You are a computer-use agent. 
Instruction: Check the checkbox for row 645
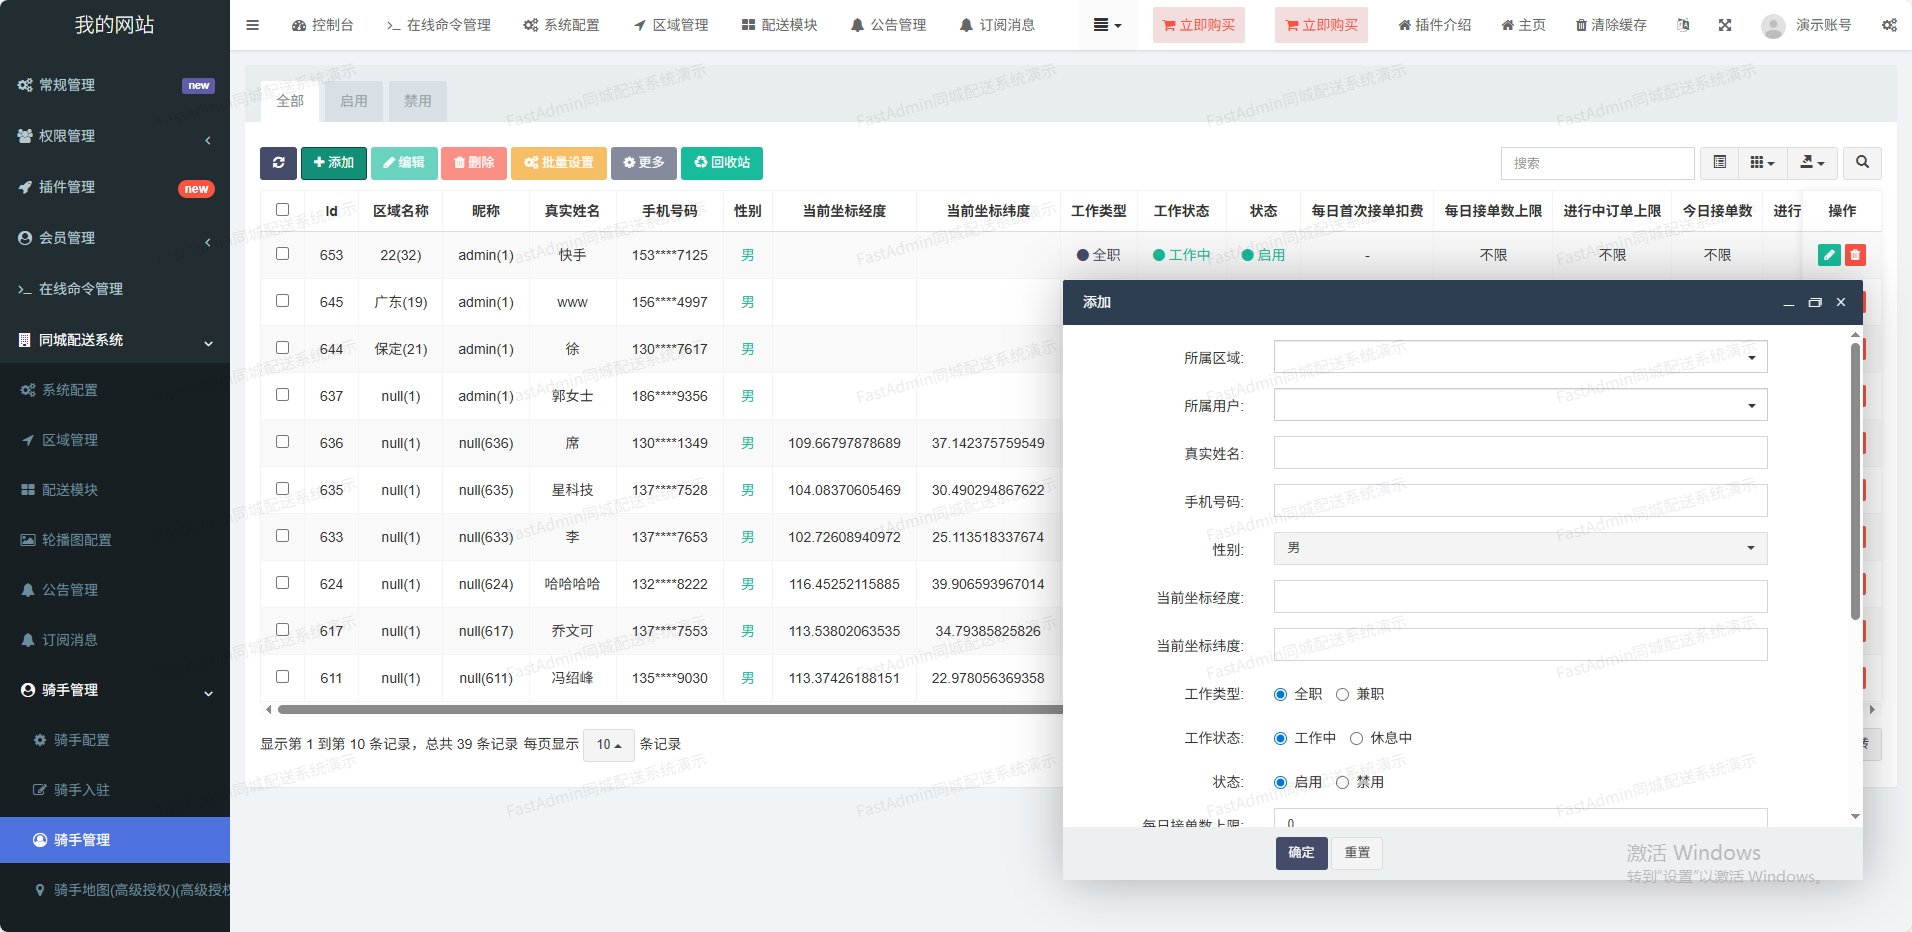[282, 301]
